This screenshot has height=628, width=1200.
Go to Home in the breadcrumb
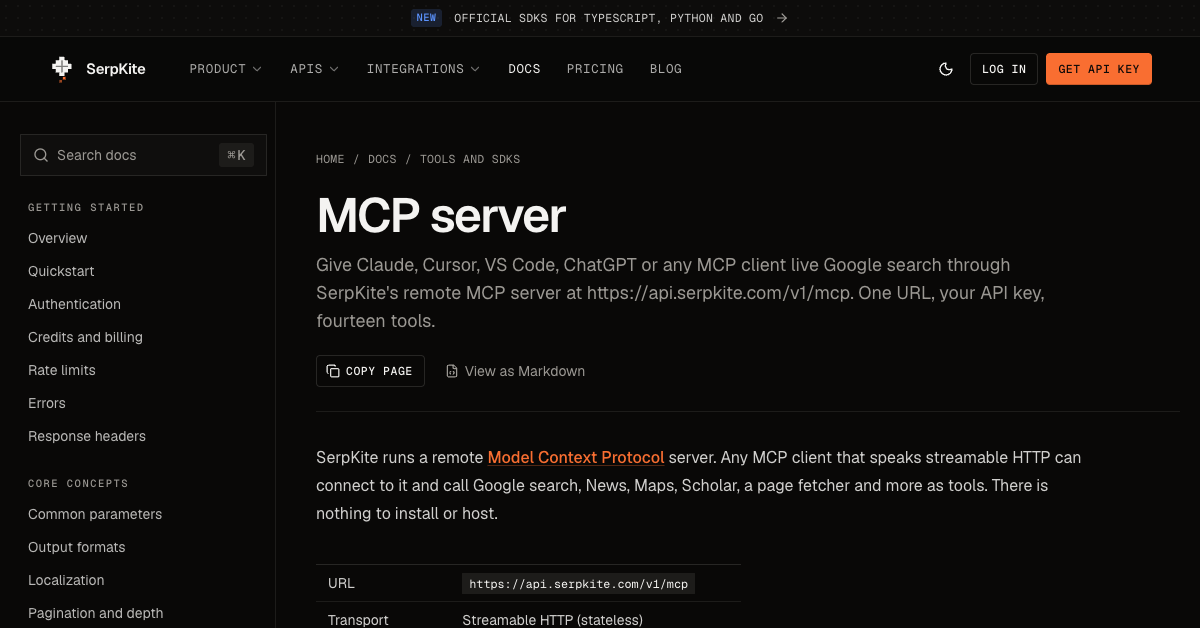(x=330, y=159)
